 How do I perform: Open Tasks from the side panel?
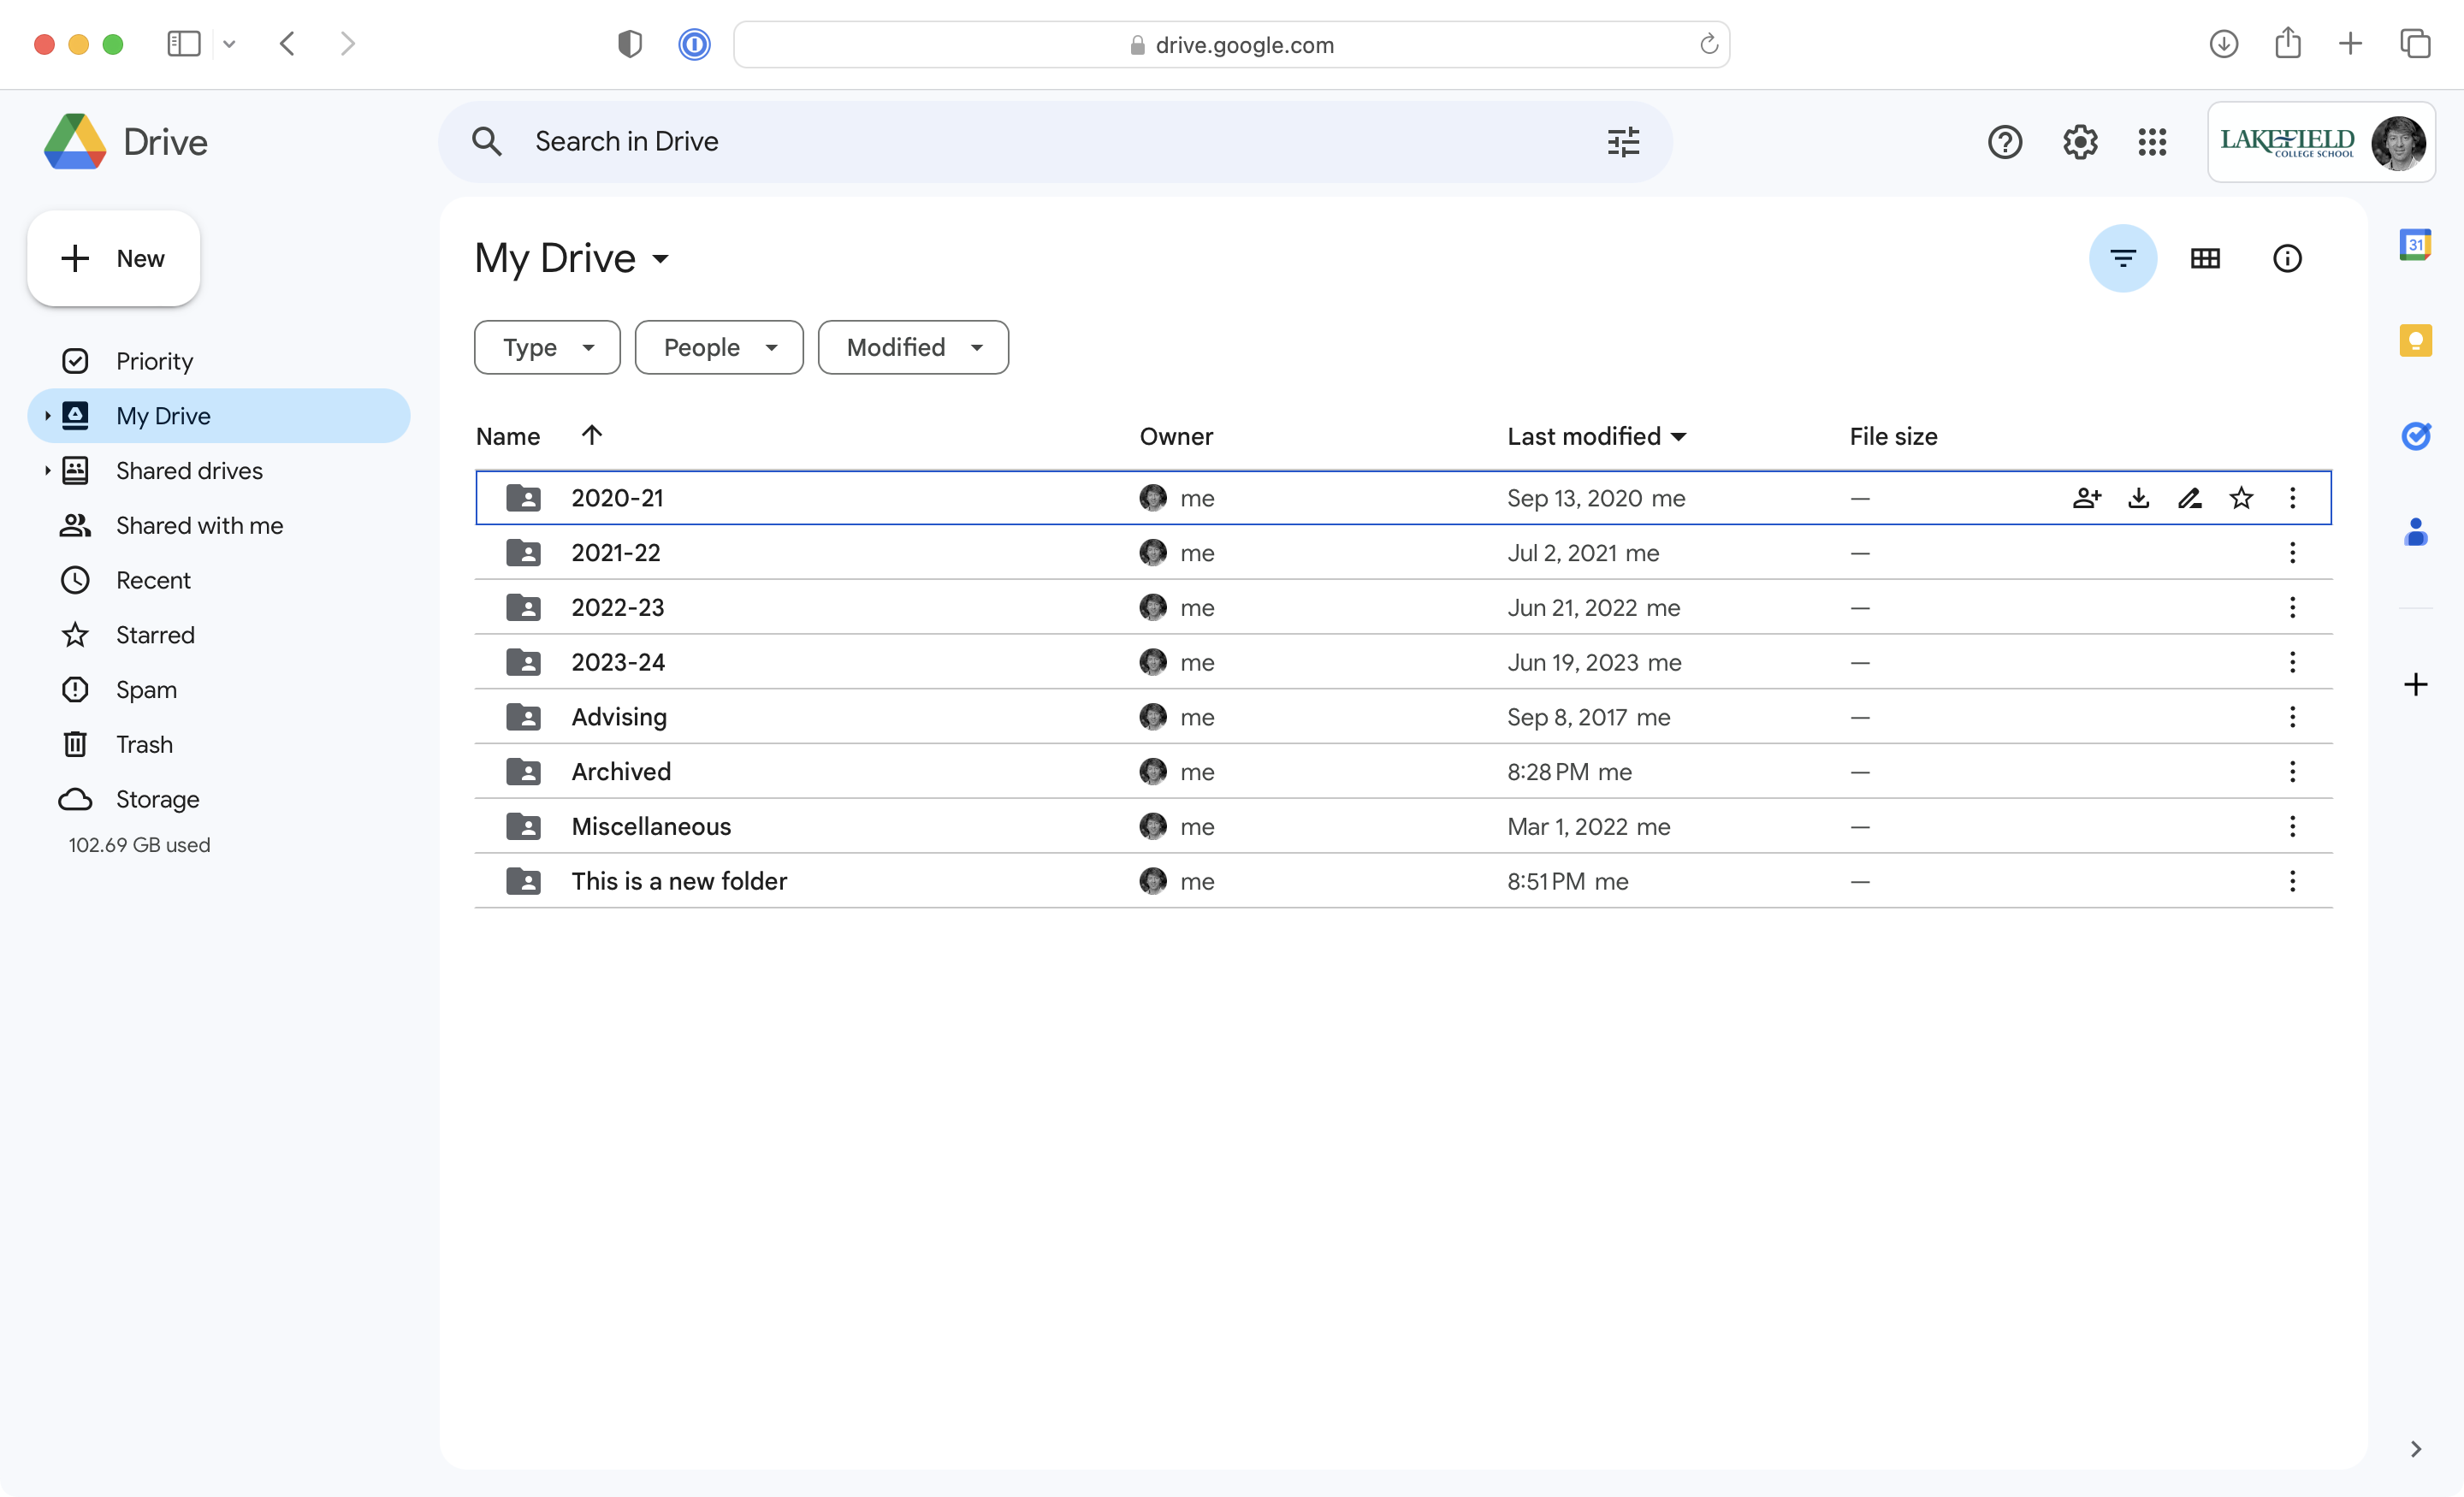click(2417, 436)
